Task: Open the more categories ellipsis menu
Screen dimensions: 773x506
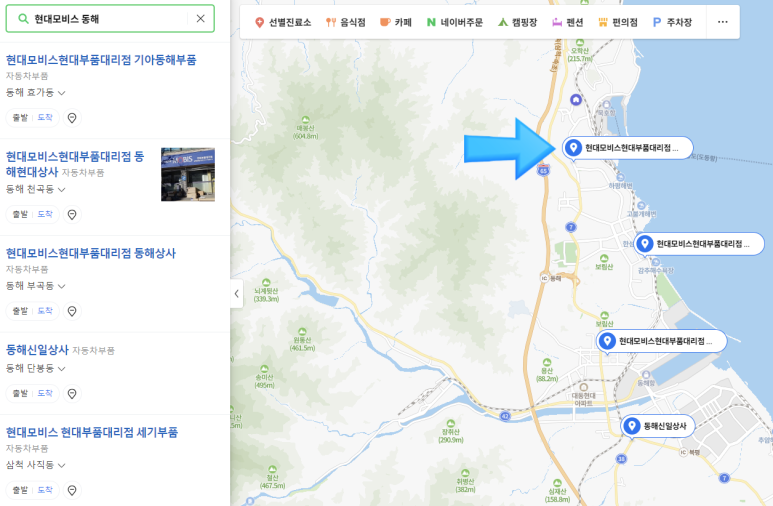Action: point(722,22)
